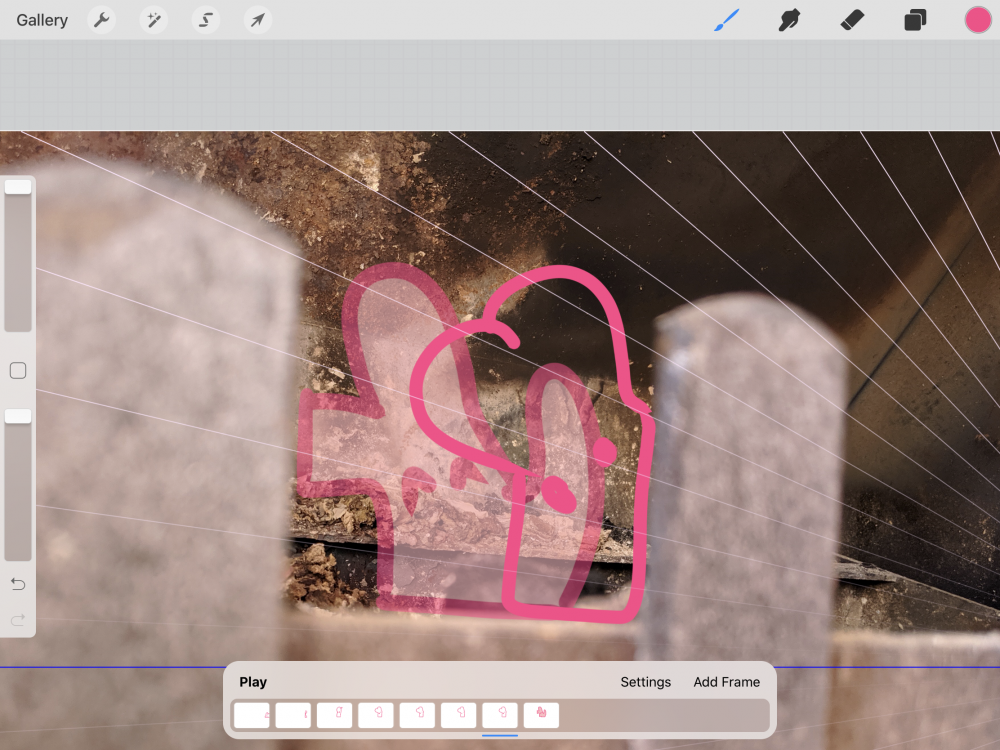Select the first frame in the timeline
Screen dimensions: 1000x750
[x=252, y=715]
